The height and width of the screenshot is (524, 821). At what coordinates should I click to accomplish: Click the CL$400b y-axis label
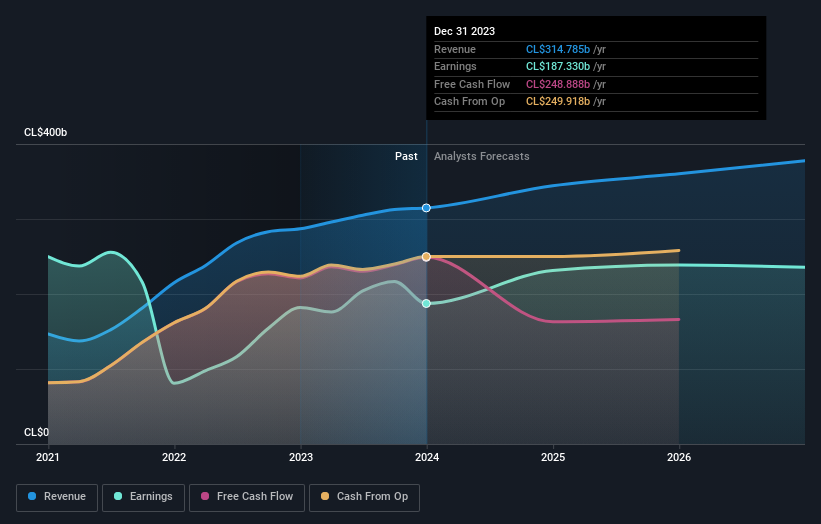click(46, 132)
